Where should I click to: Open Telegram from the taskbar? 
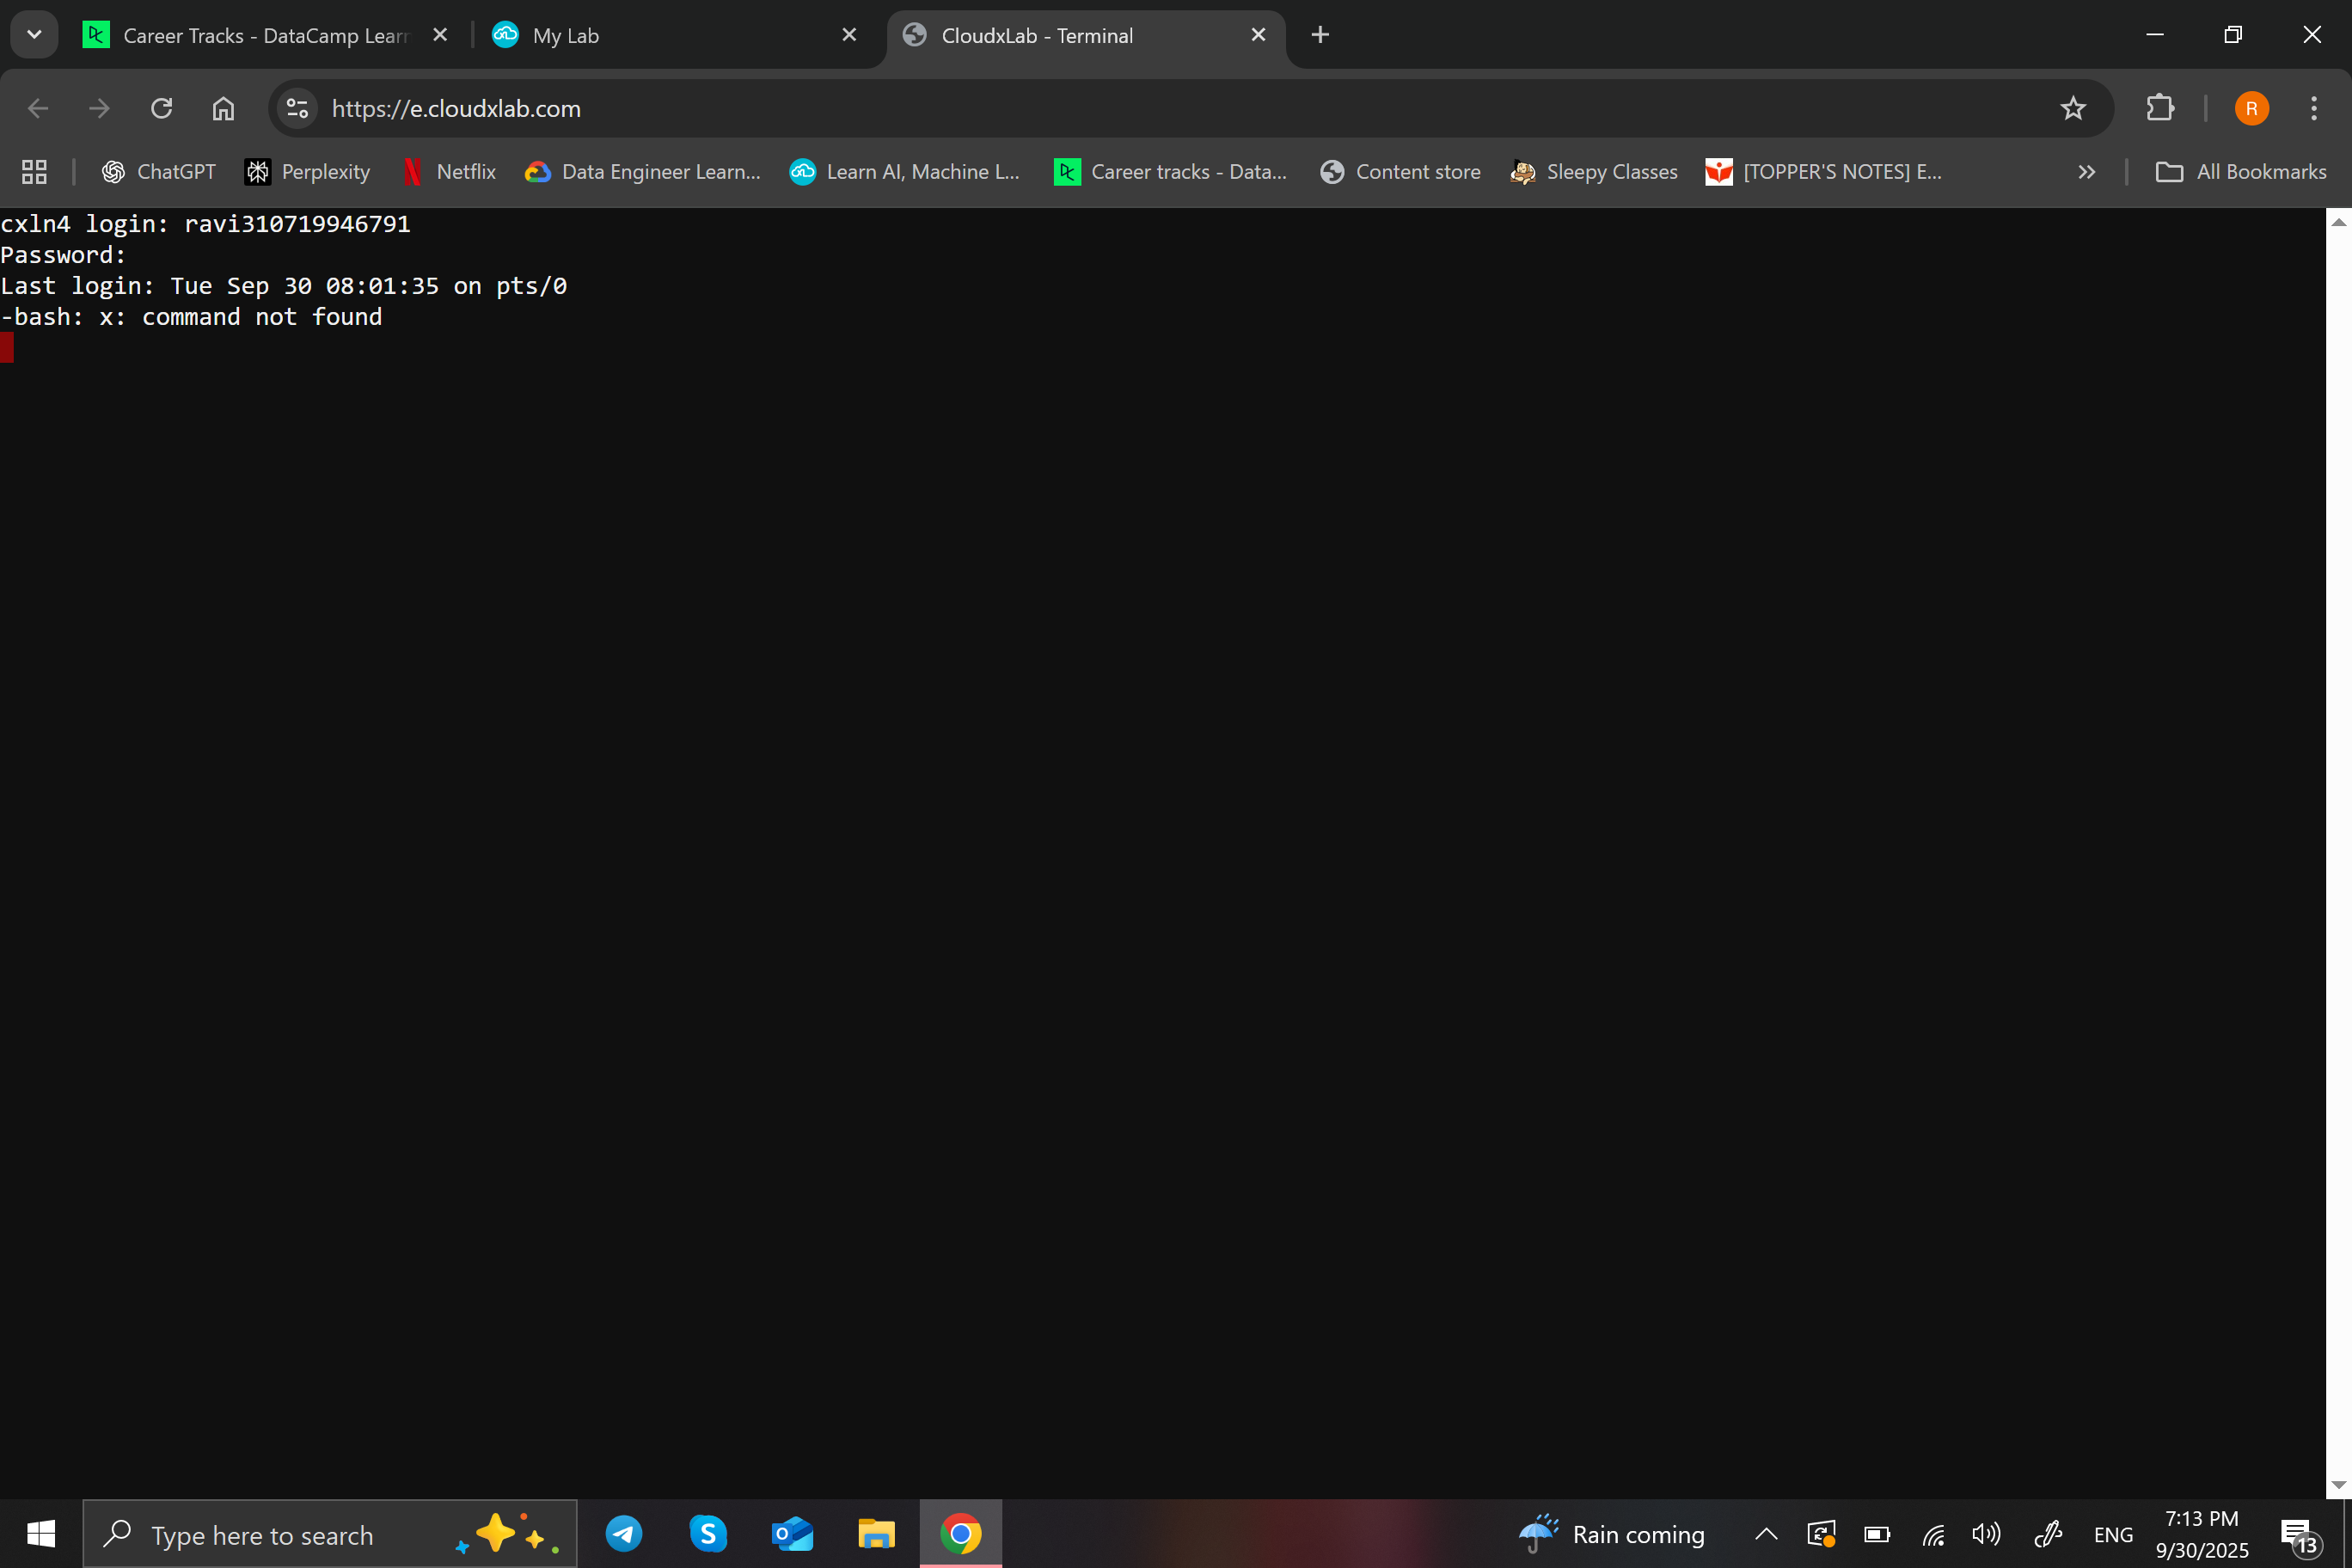(x=624, y=1533)
